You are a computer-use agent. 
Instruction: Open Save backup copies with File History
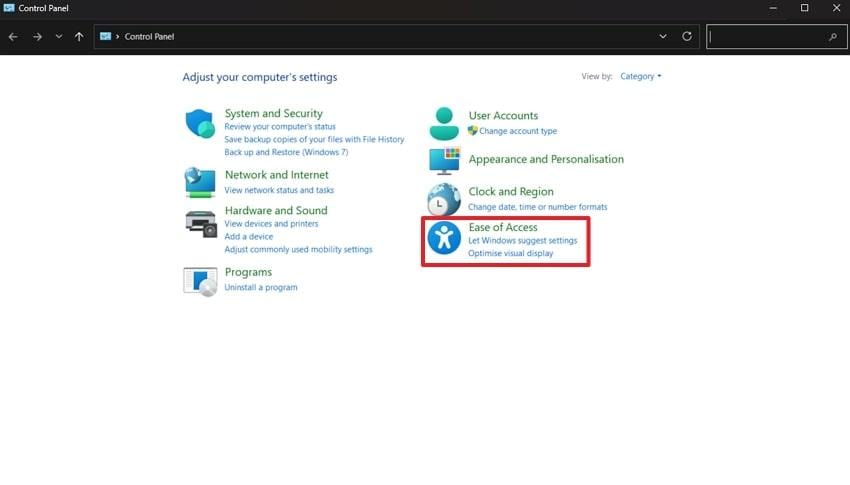click(x=314, y=139)
